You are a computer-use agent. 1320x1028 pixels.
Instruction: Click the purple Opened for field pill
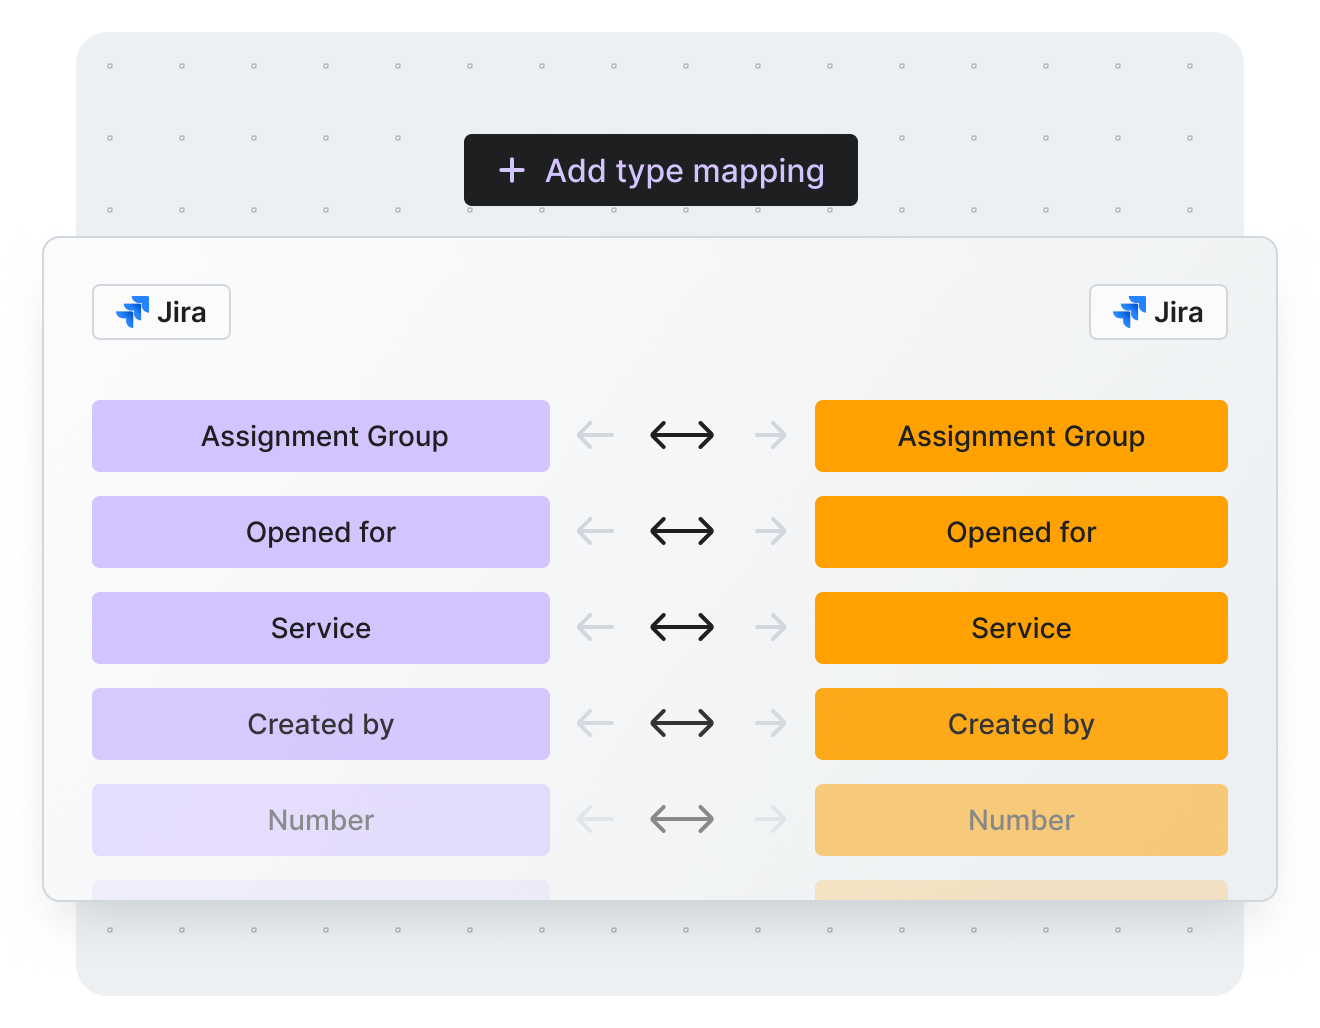pos(320,532)
